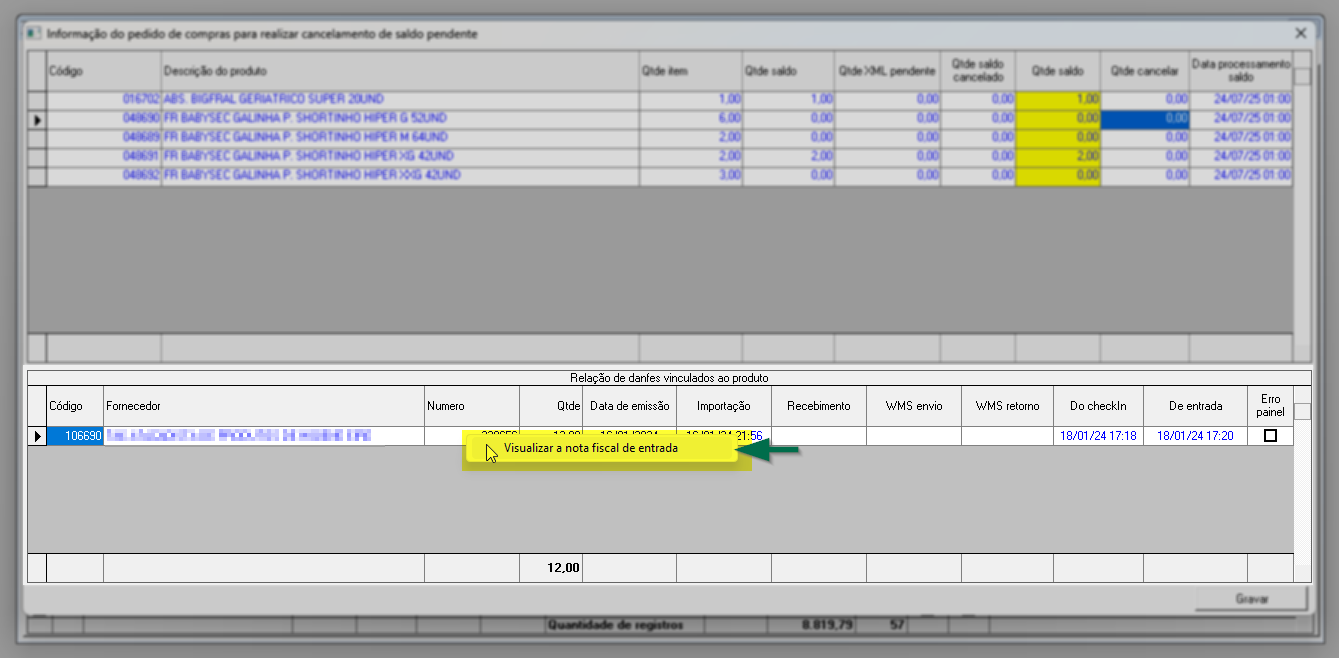Viewport: 1339px width, 658px height.
Task: Click the entrada date 18/01/24 17:20
Action: pos(1196,436)
